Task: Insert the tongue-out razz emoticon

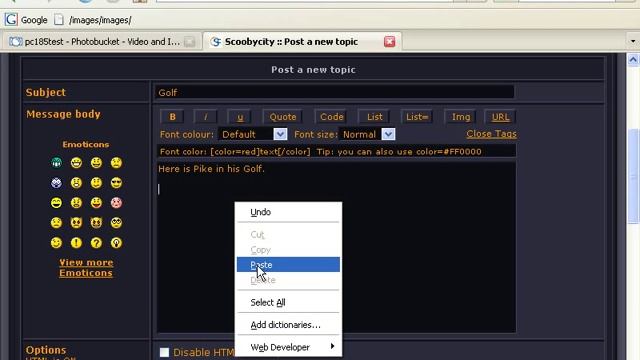Action: click(x=96, y=202)
